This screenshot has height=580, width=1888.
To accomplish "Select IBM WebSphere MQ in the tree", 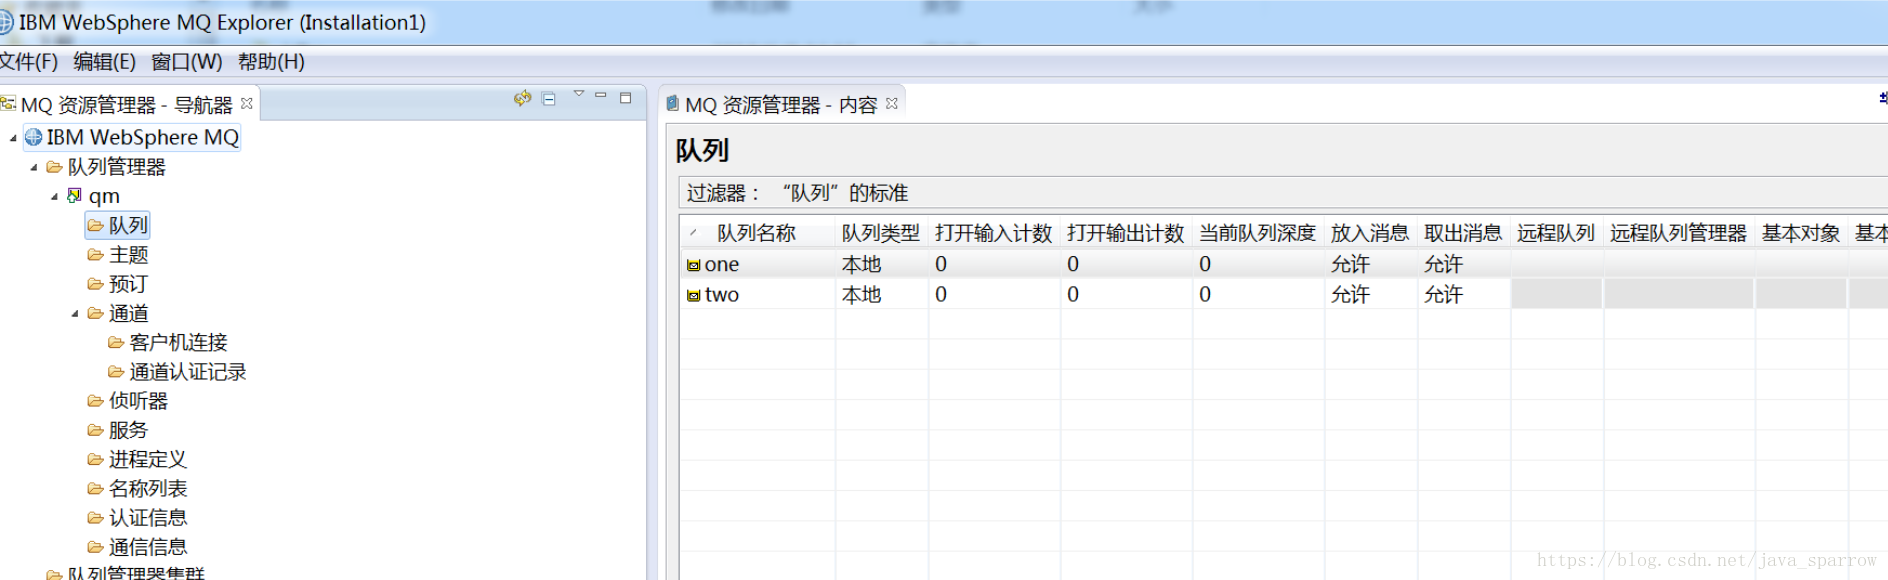I will tap(143, 137).
